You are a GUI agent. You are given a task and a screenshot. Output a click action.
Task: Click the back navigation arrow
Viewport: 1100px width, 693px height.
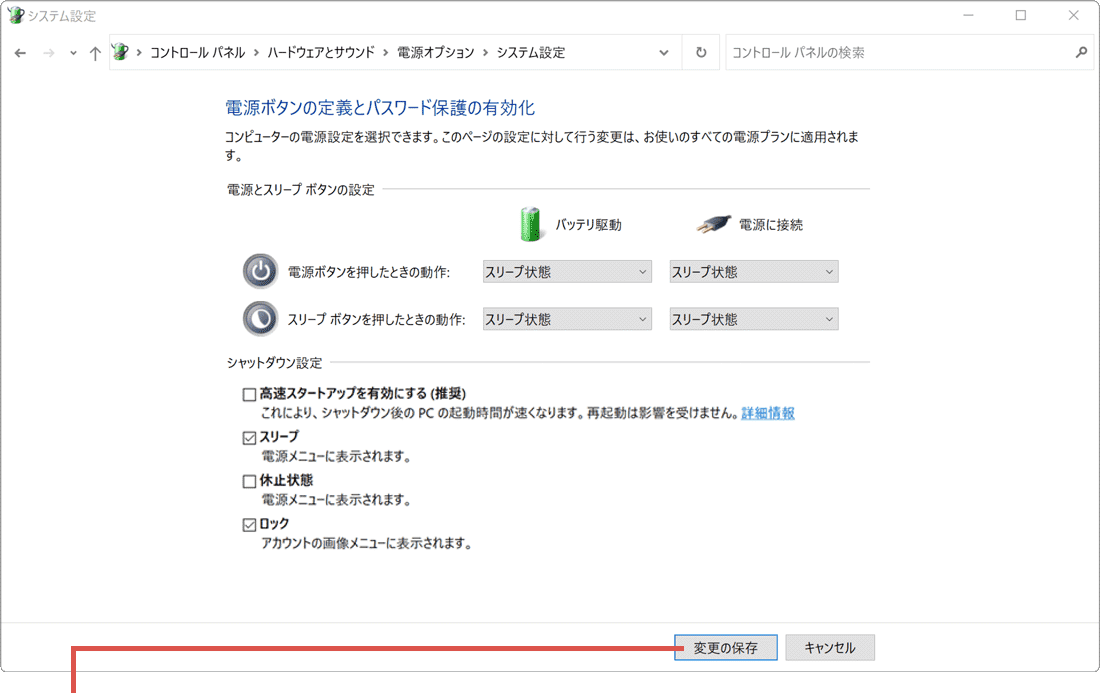(x=20, y=53)
